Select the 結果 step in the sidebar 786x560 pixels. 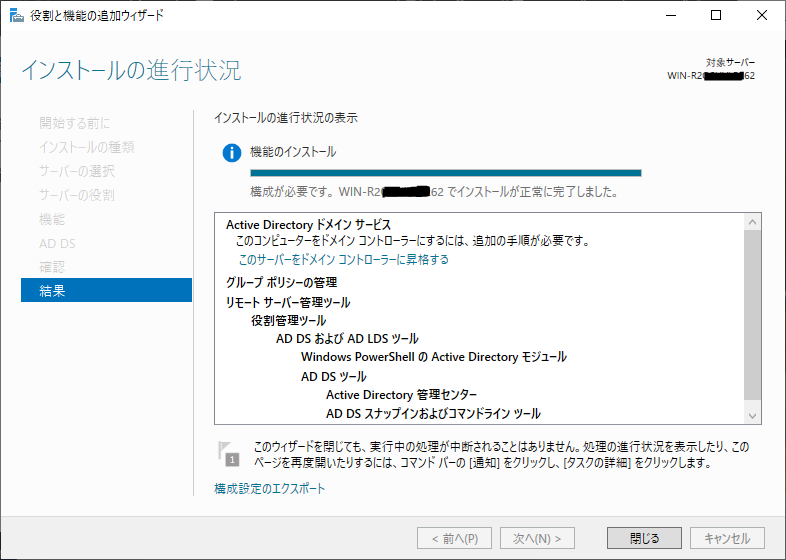(106, 290)
